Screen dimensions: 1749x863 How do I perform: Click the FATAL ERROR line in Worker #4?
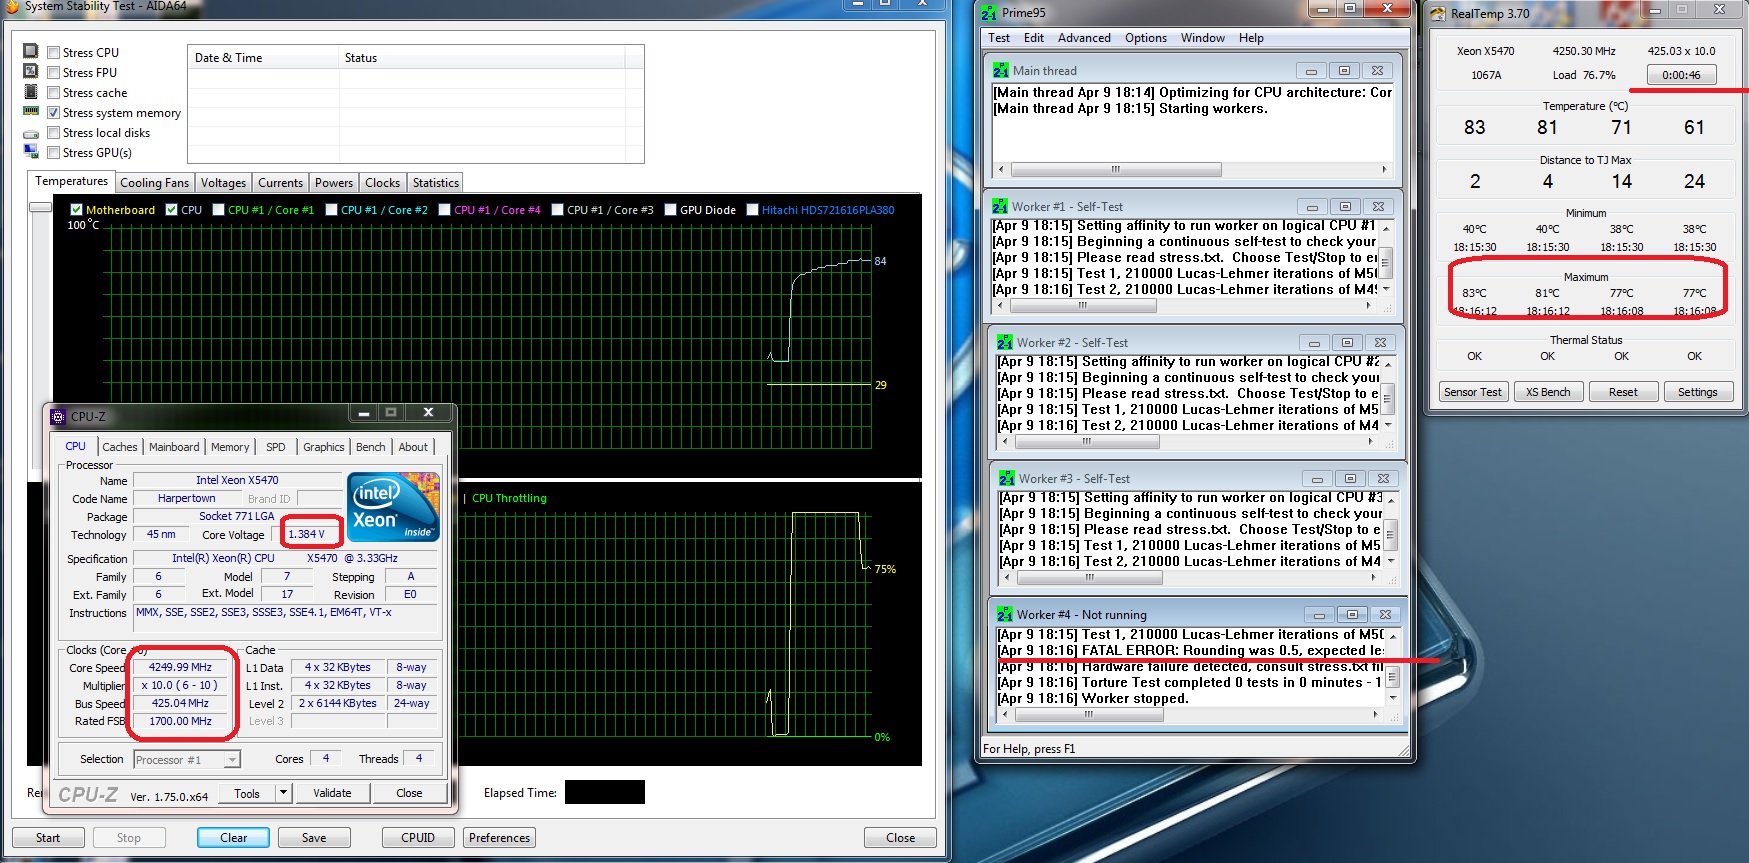(1191, 650)
